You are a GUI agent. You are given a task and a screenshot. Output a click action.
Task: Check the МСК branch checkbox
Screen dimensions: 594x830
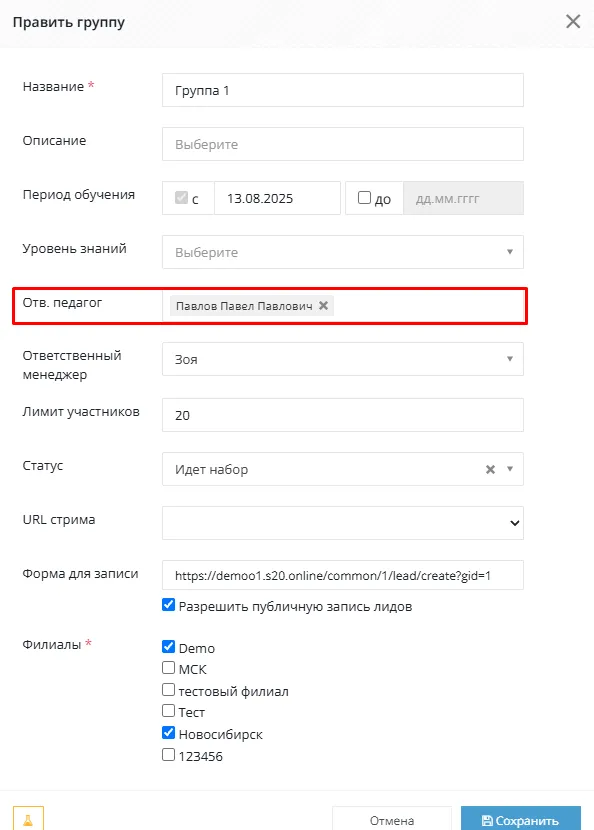tap(168, 667)
